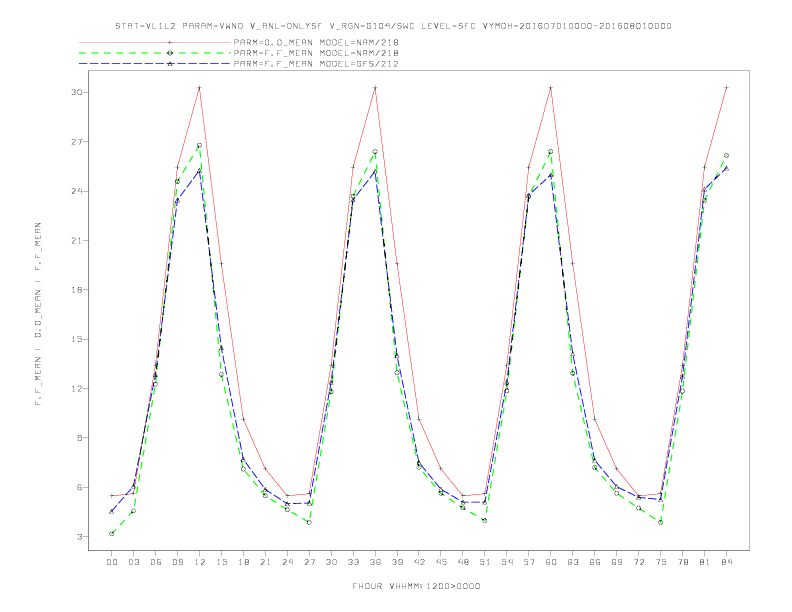Click red line peak marker at forecast hour 12

click(200, 88)
